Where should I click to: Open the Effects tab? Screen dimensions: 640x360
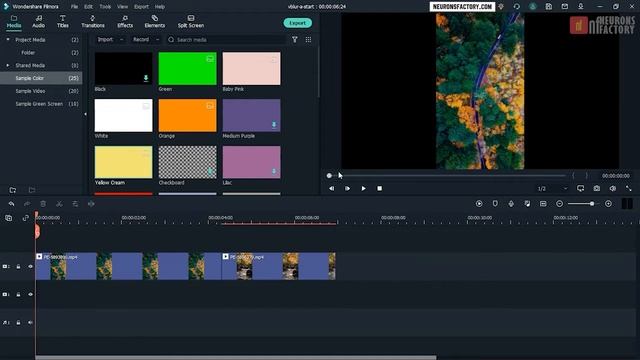click(x=125, y=22)
